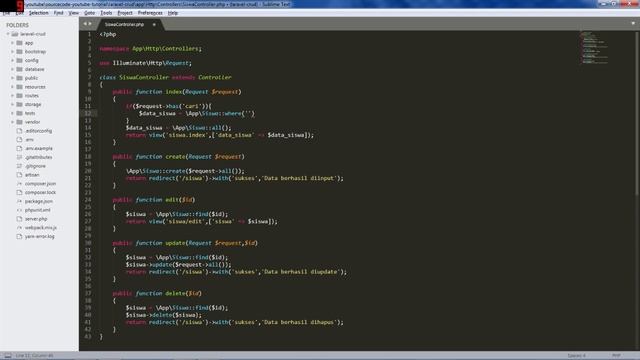This screenshot has height=360, width=640.
Task: Click the .gitignore file icon
Action: coord(19,166)
